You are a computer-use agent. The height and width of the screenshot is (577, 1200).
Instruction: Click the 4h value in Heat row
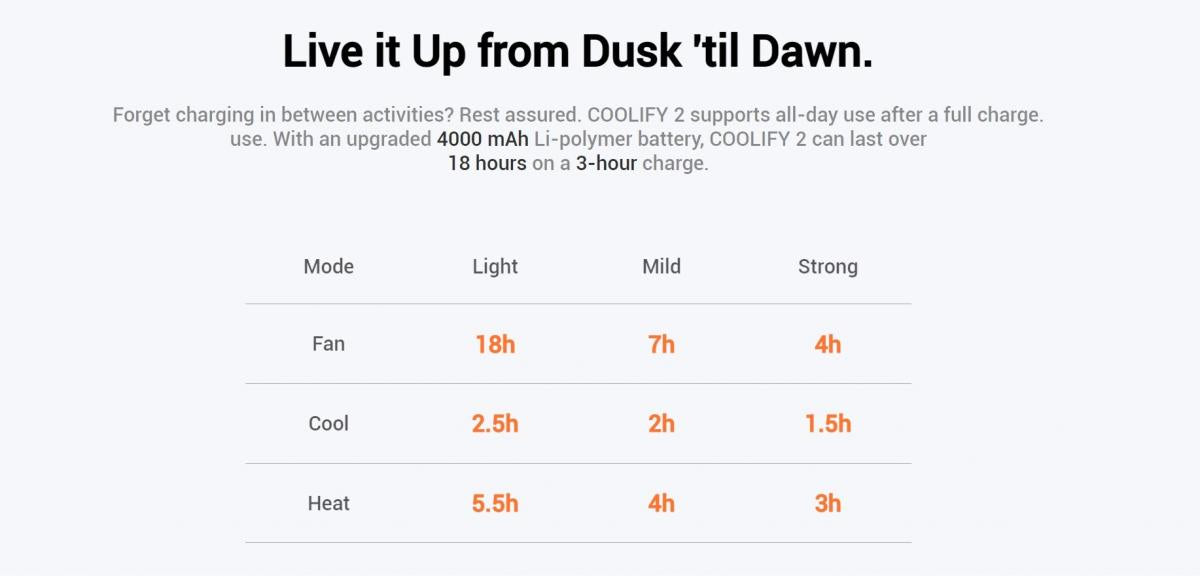pos(661,503)
